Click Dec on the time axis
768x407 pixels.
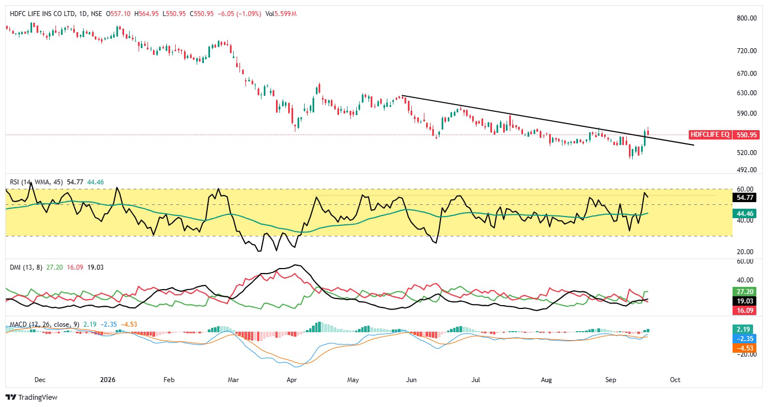tap(40, 380)
